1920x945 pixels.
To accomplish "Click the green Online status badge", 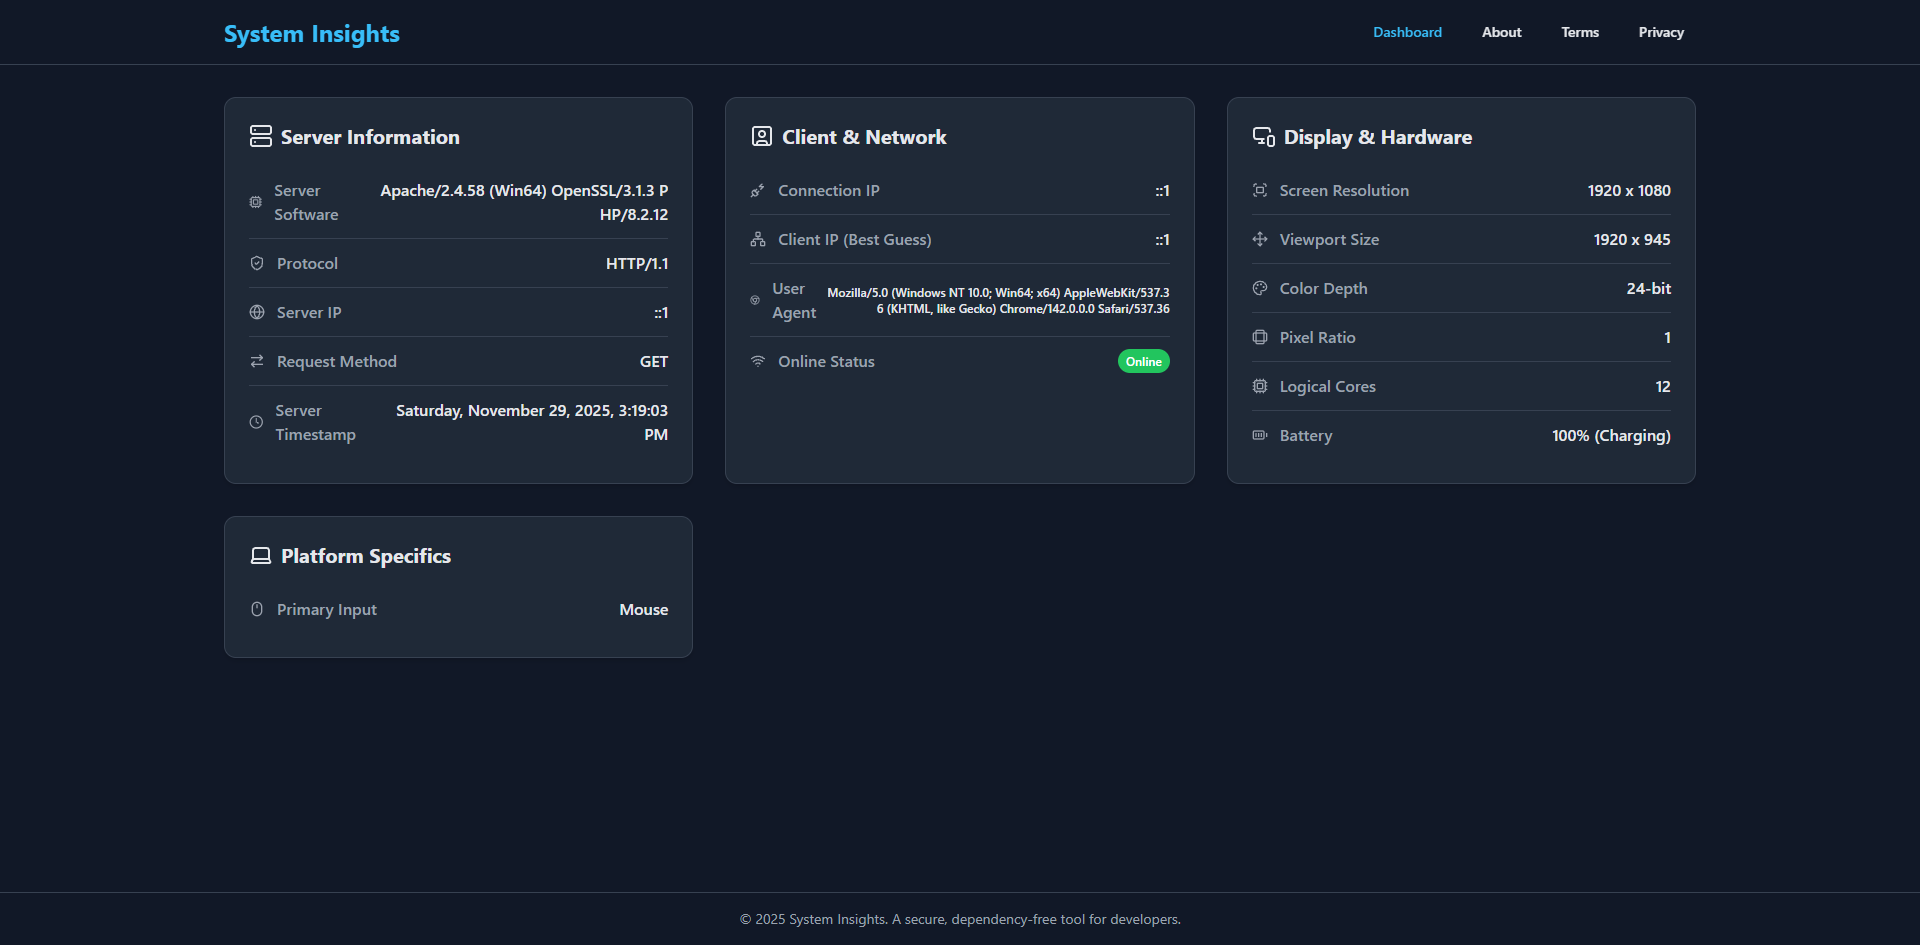I will coord(1143,361).
